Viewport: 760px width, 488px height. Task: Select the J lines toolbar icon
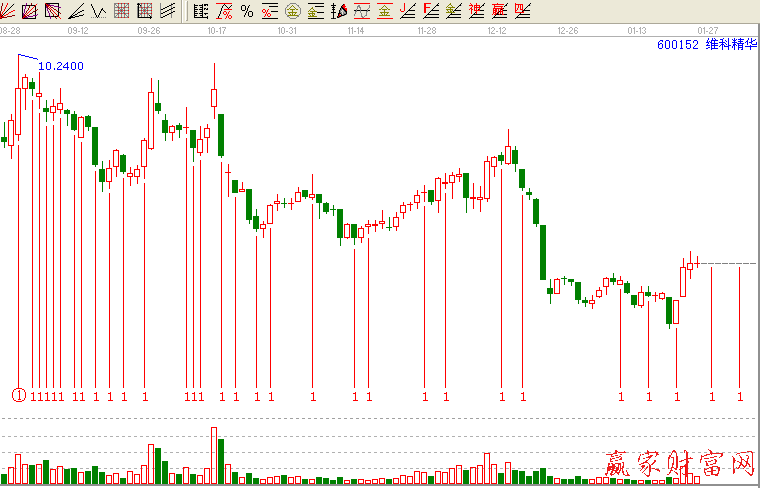408,11
